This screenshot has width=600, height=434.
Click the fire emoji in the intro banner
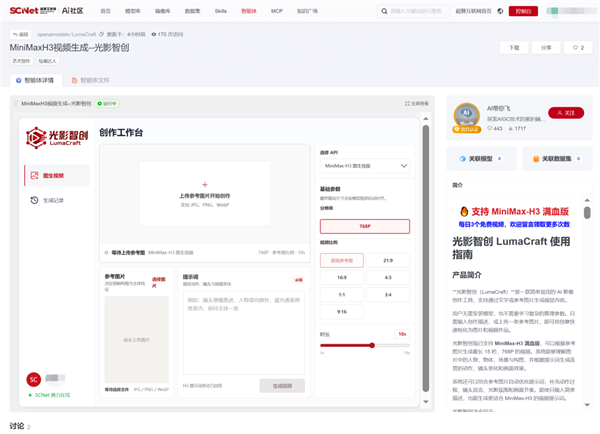(464, 211)
